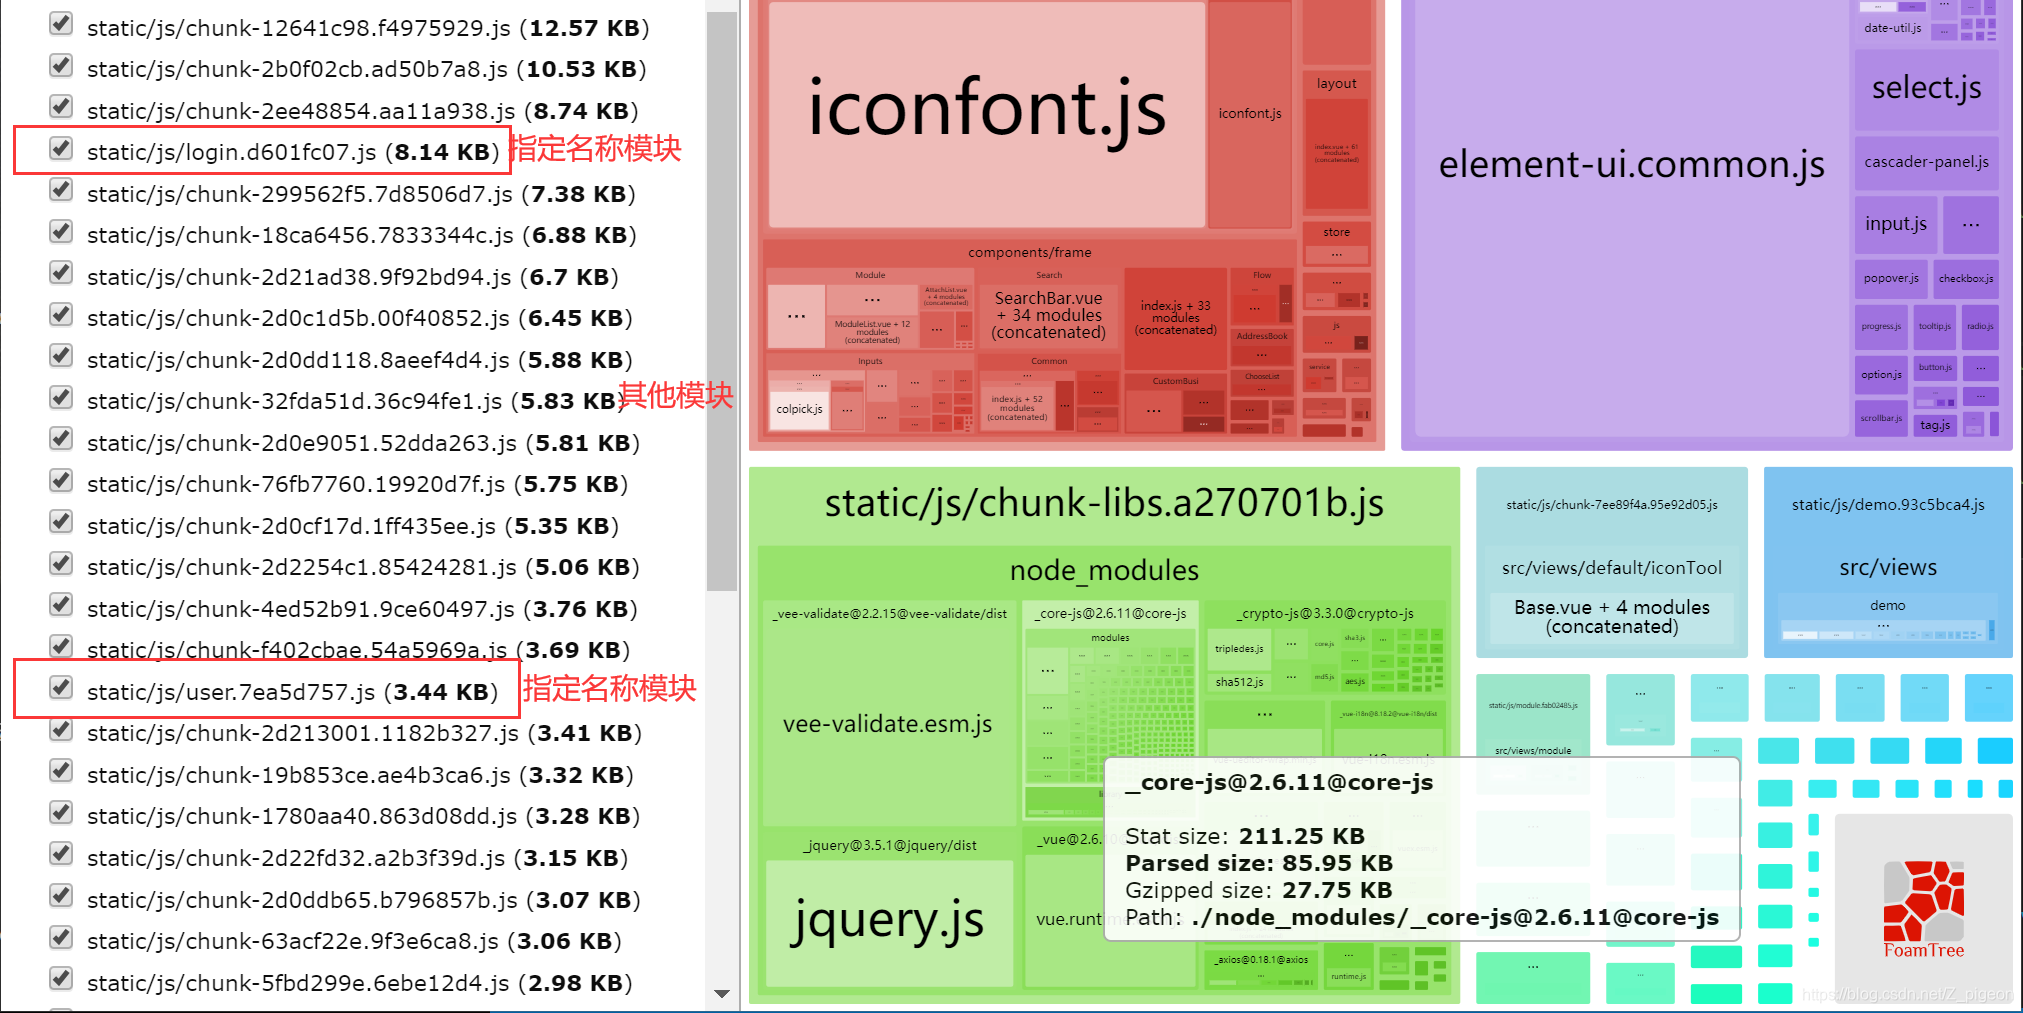Click the popover.js treemap cell
Screen dimensions: 2023x1013
[1891, 279]
